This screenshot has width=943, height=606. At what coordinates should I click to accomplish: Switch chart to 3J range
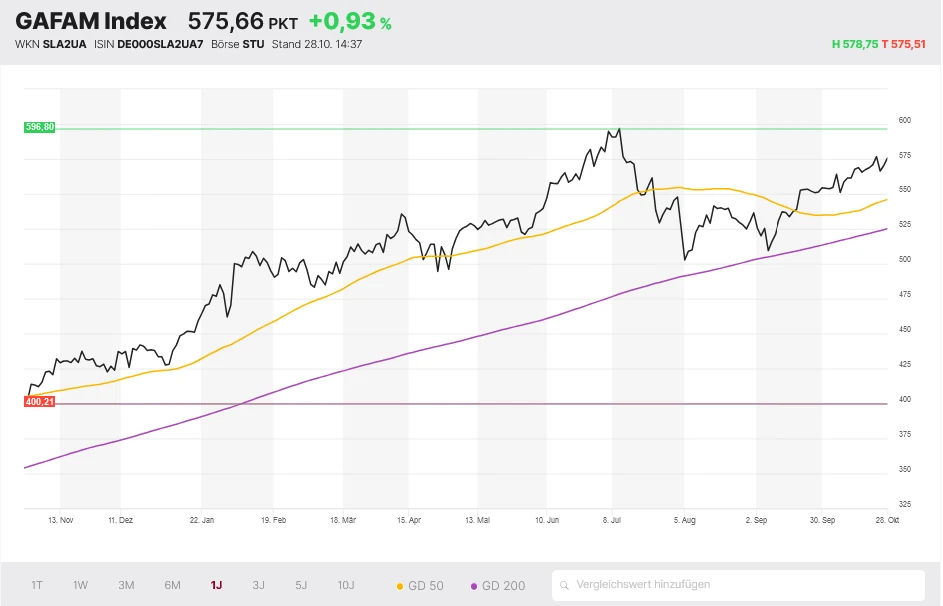[258, 585]
